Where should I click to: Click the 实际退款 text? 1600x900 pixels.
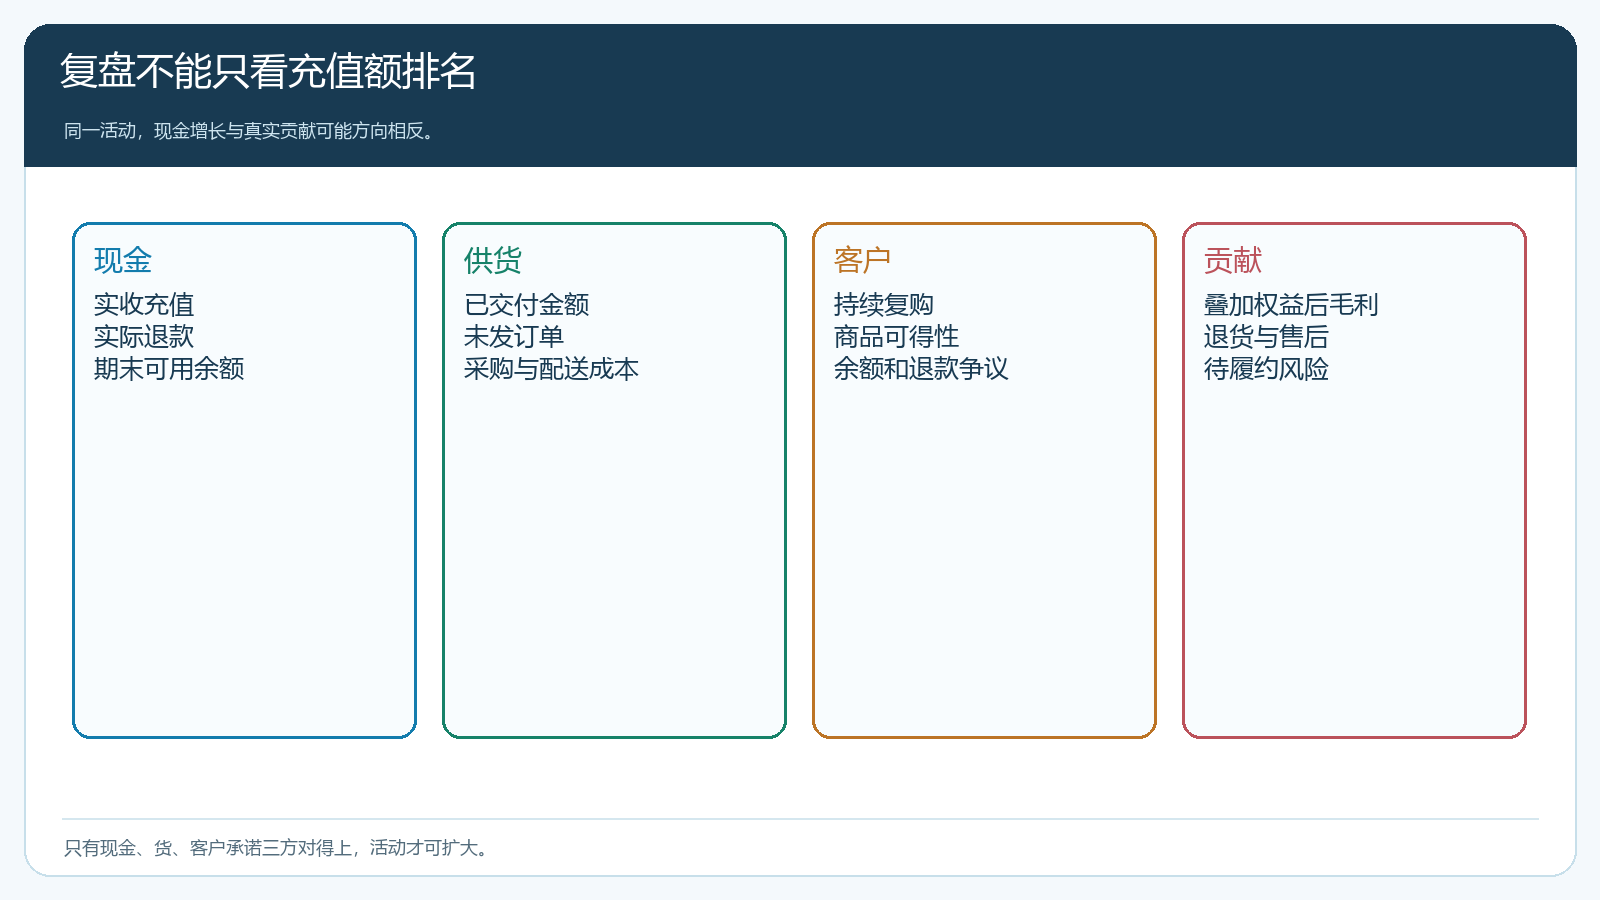144,336
